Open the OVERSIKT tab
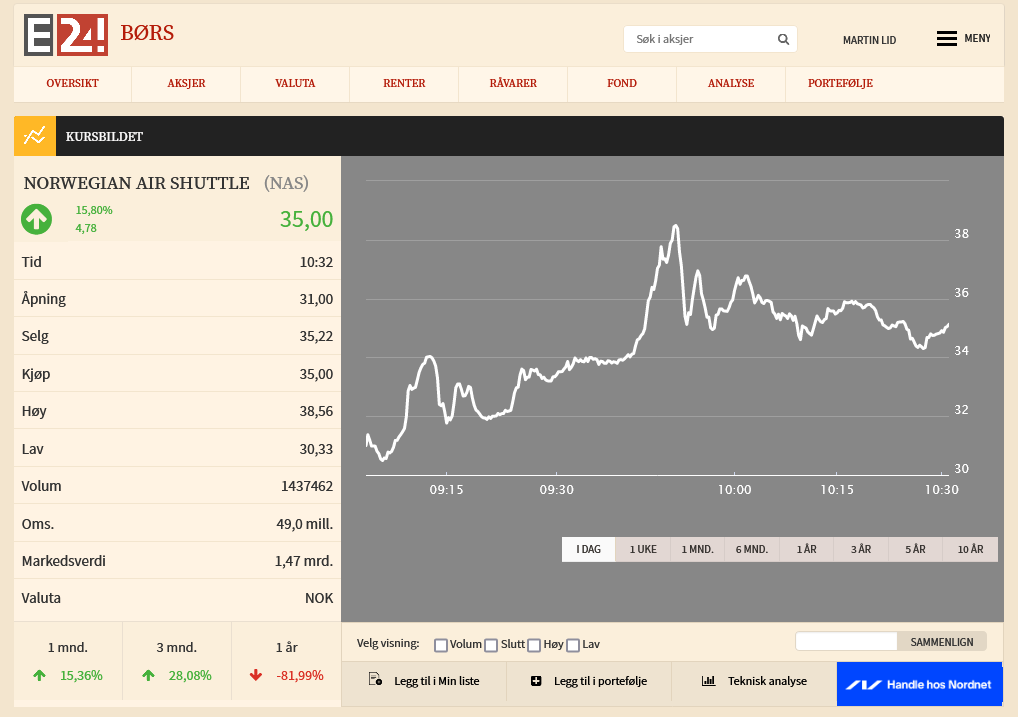This screenshot has height=717, width=1018. (x=73, y=83)
